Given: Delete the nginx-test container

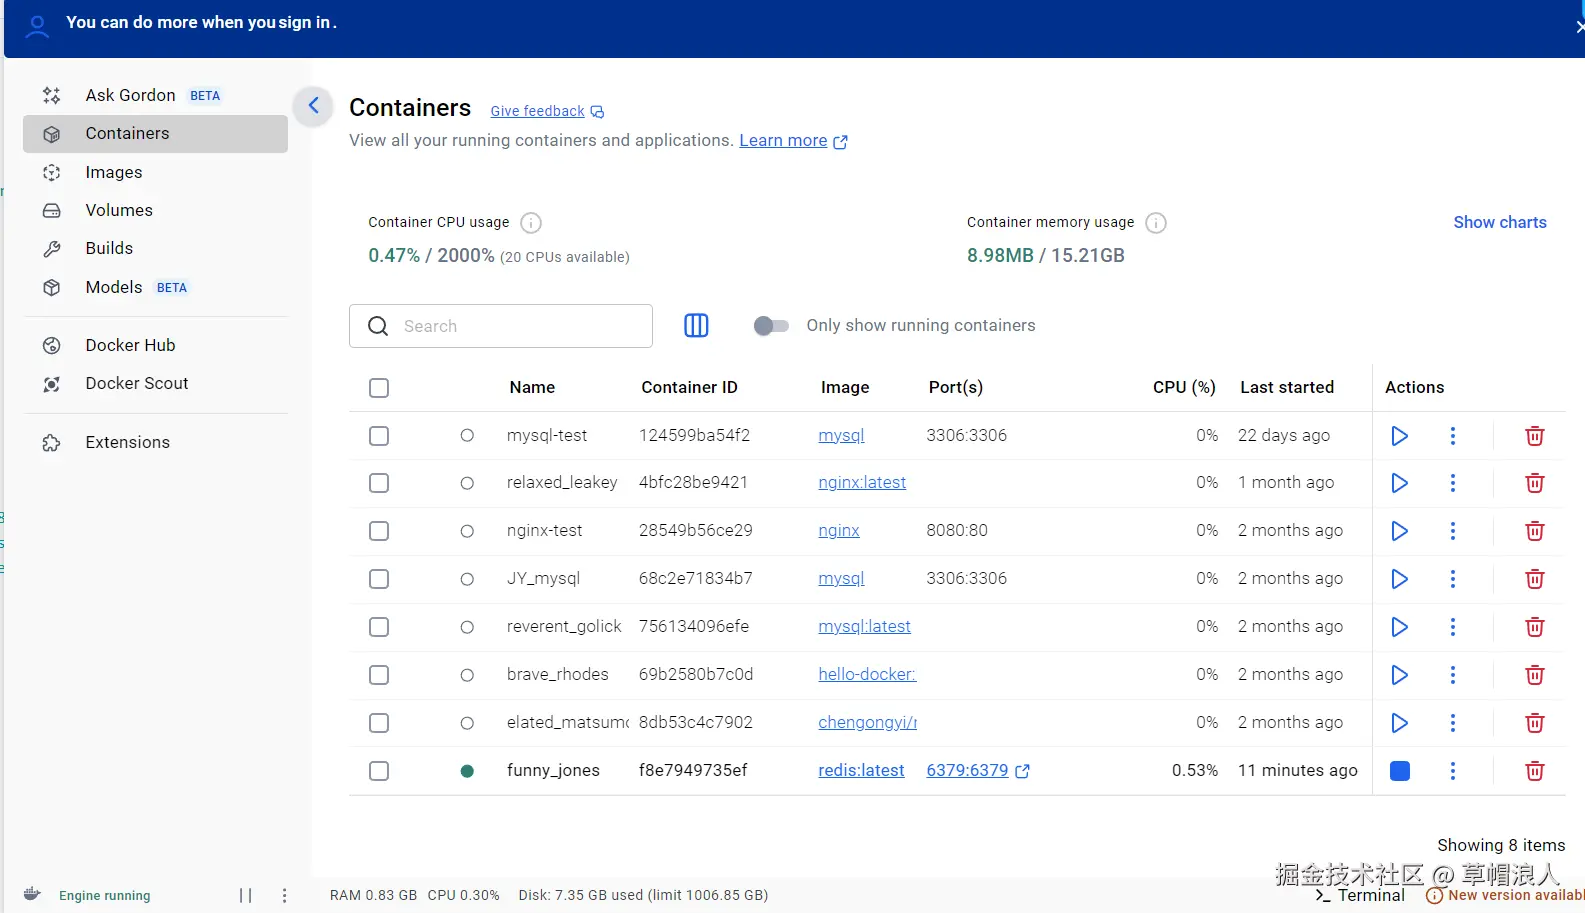Looking at the screenshot, I should click(x=1534, y=531).
